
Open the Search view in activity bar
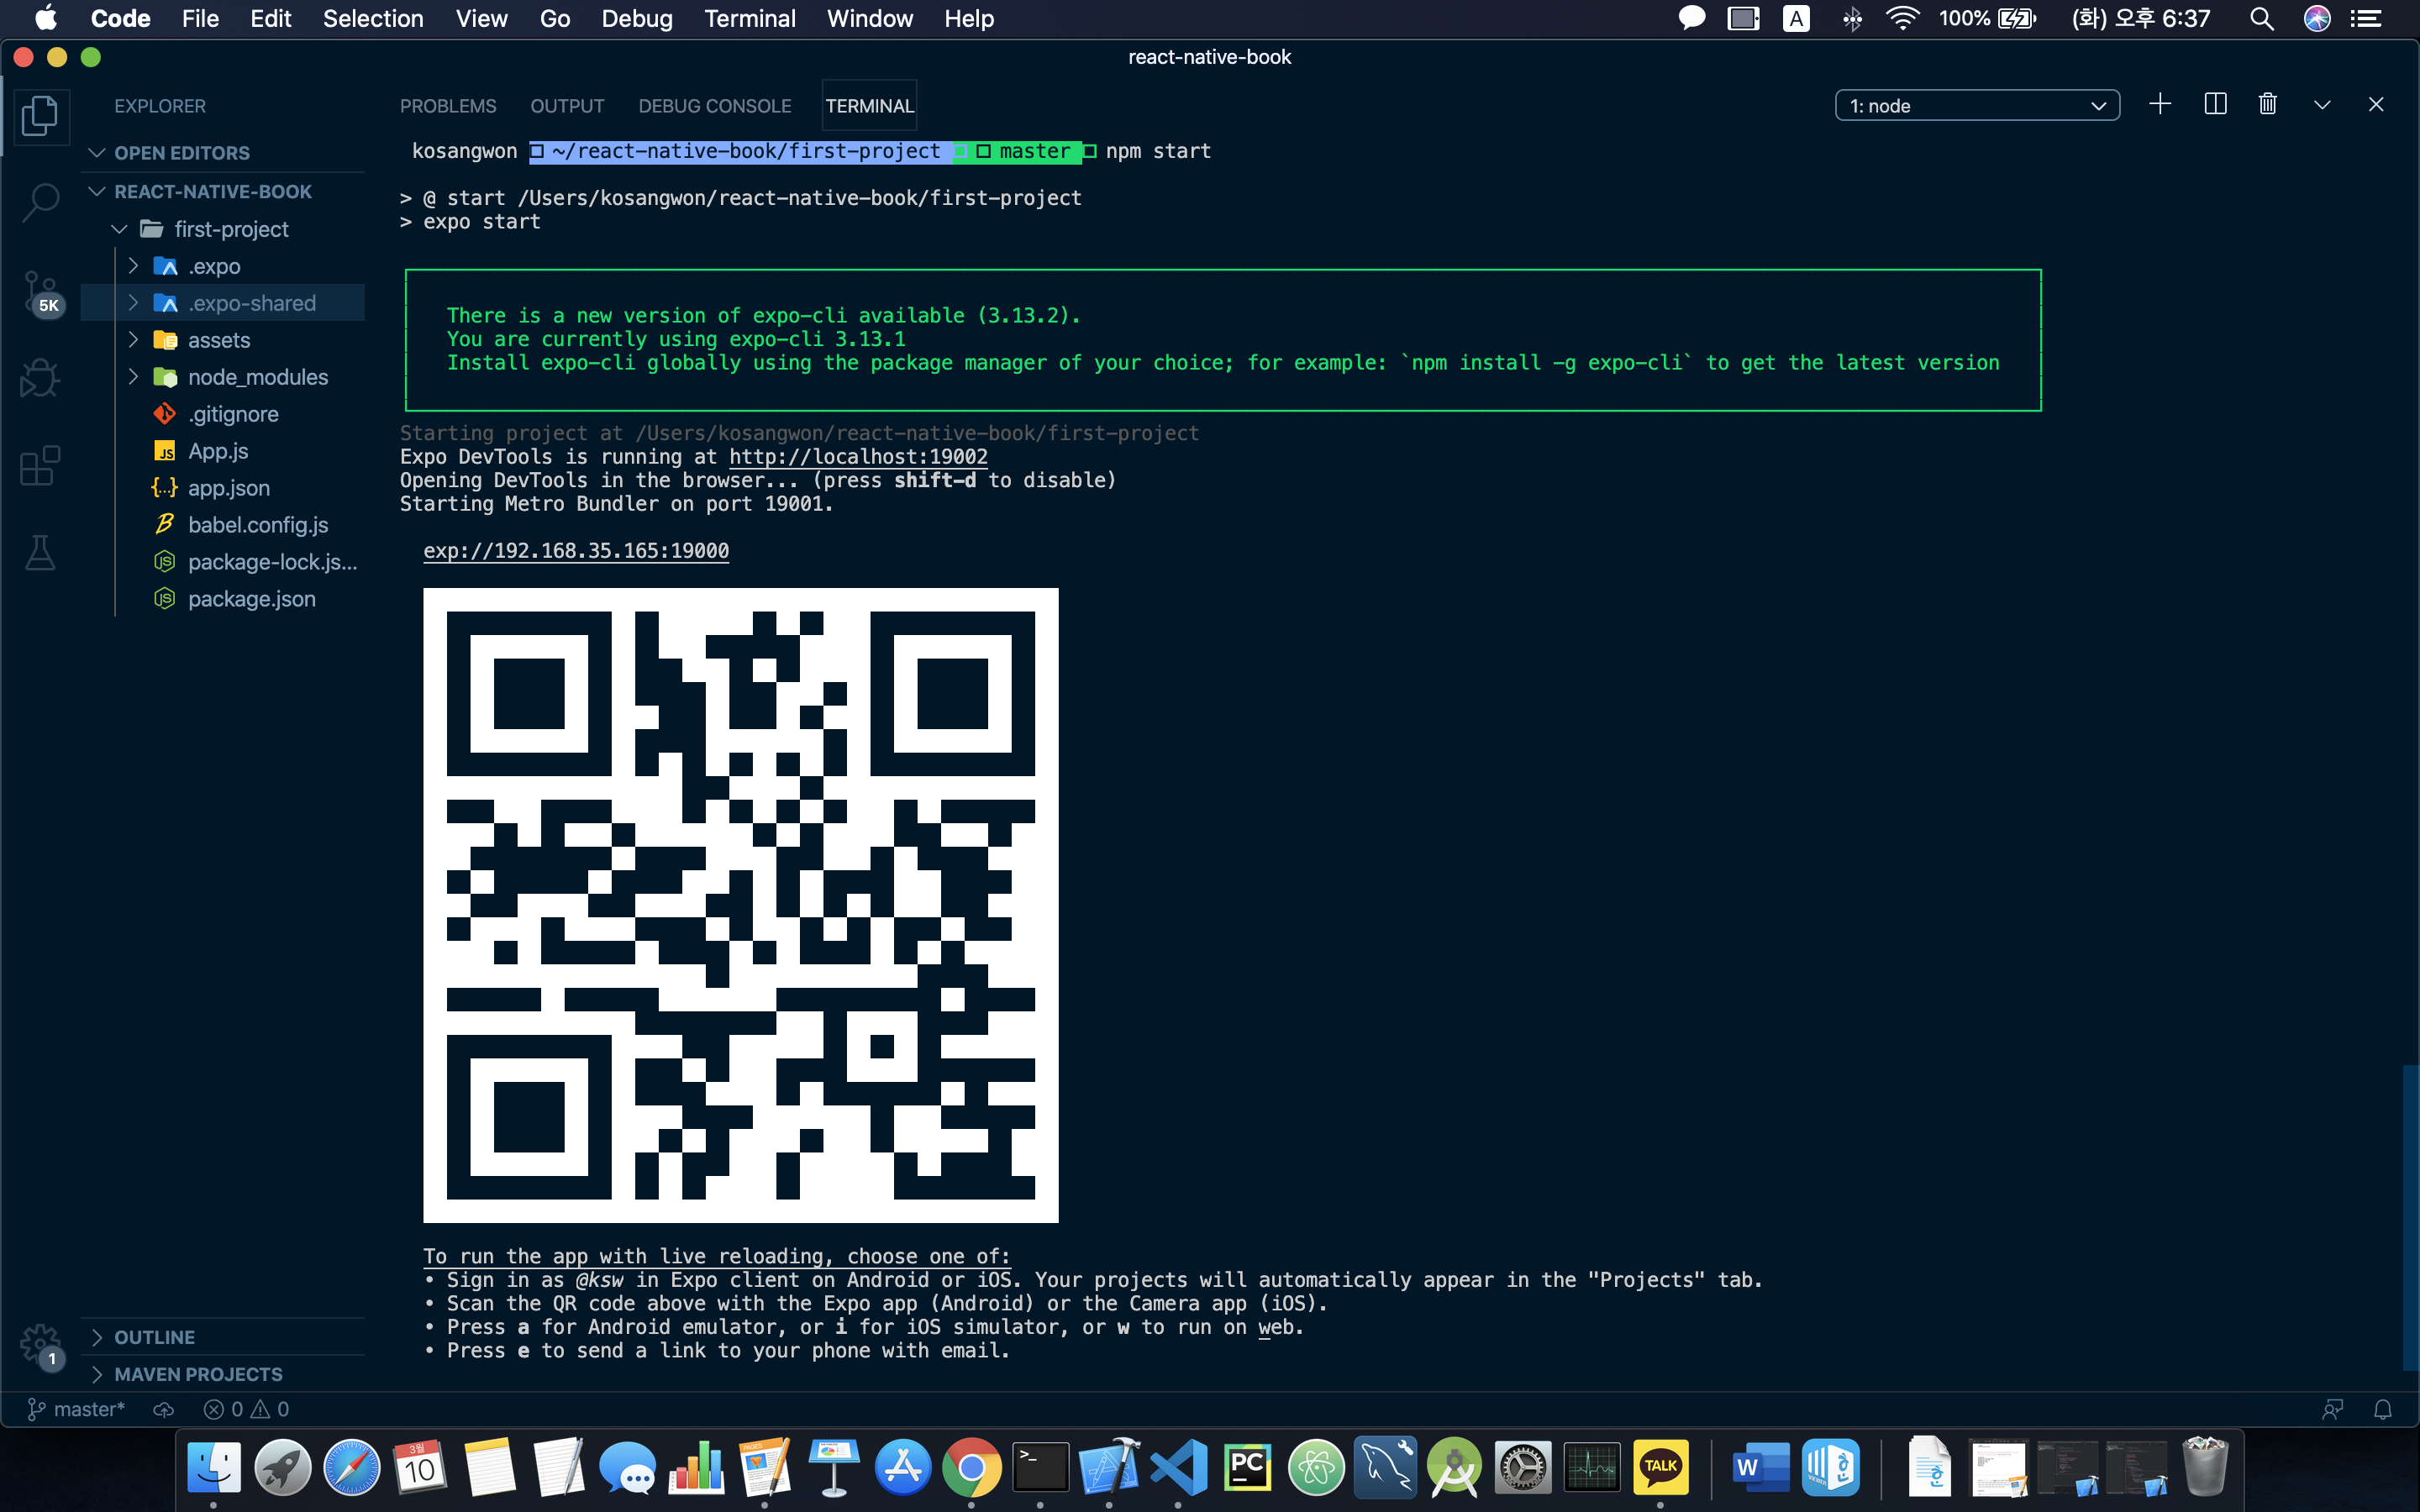(x=40, y=202)
